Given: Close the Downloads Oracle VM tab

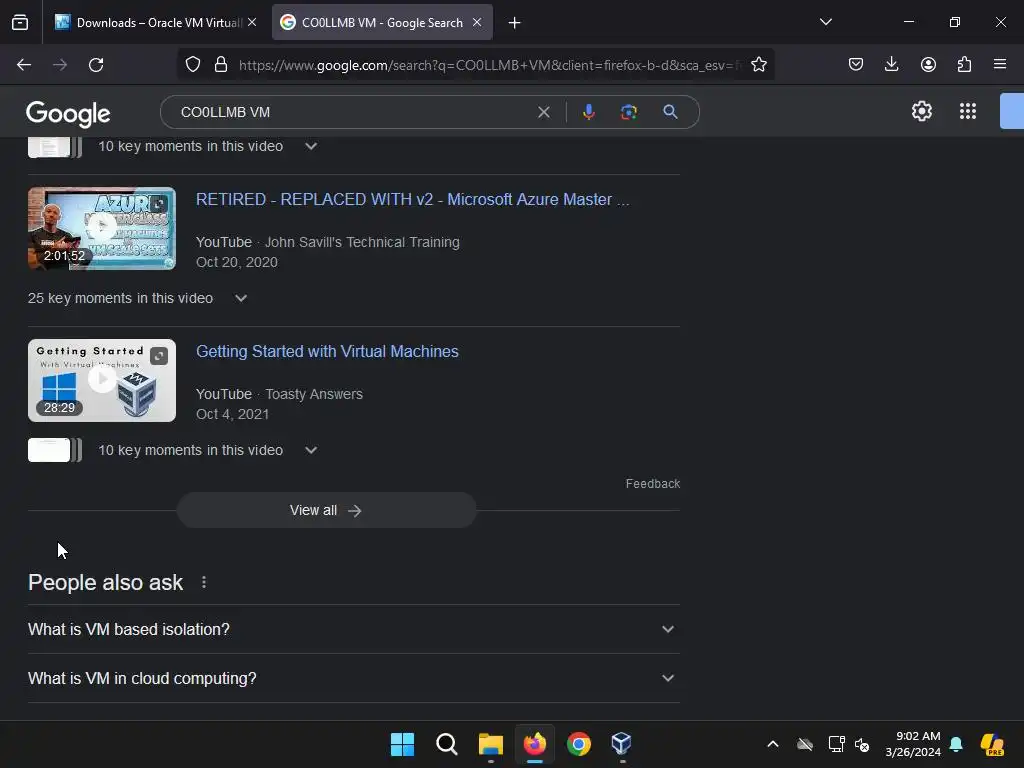Looking at the screenshot, I should [x=252, y=22].
